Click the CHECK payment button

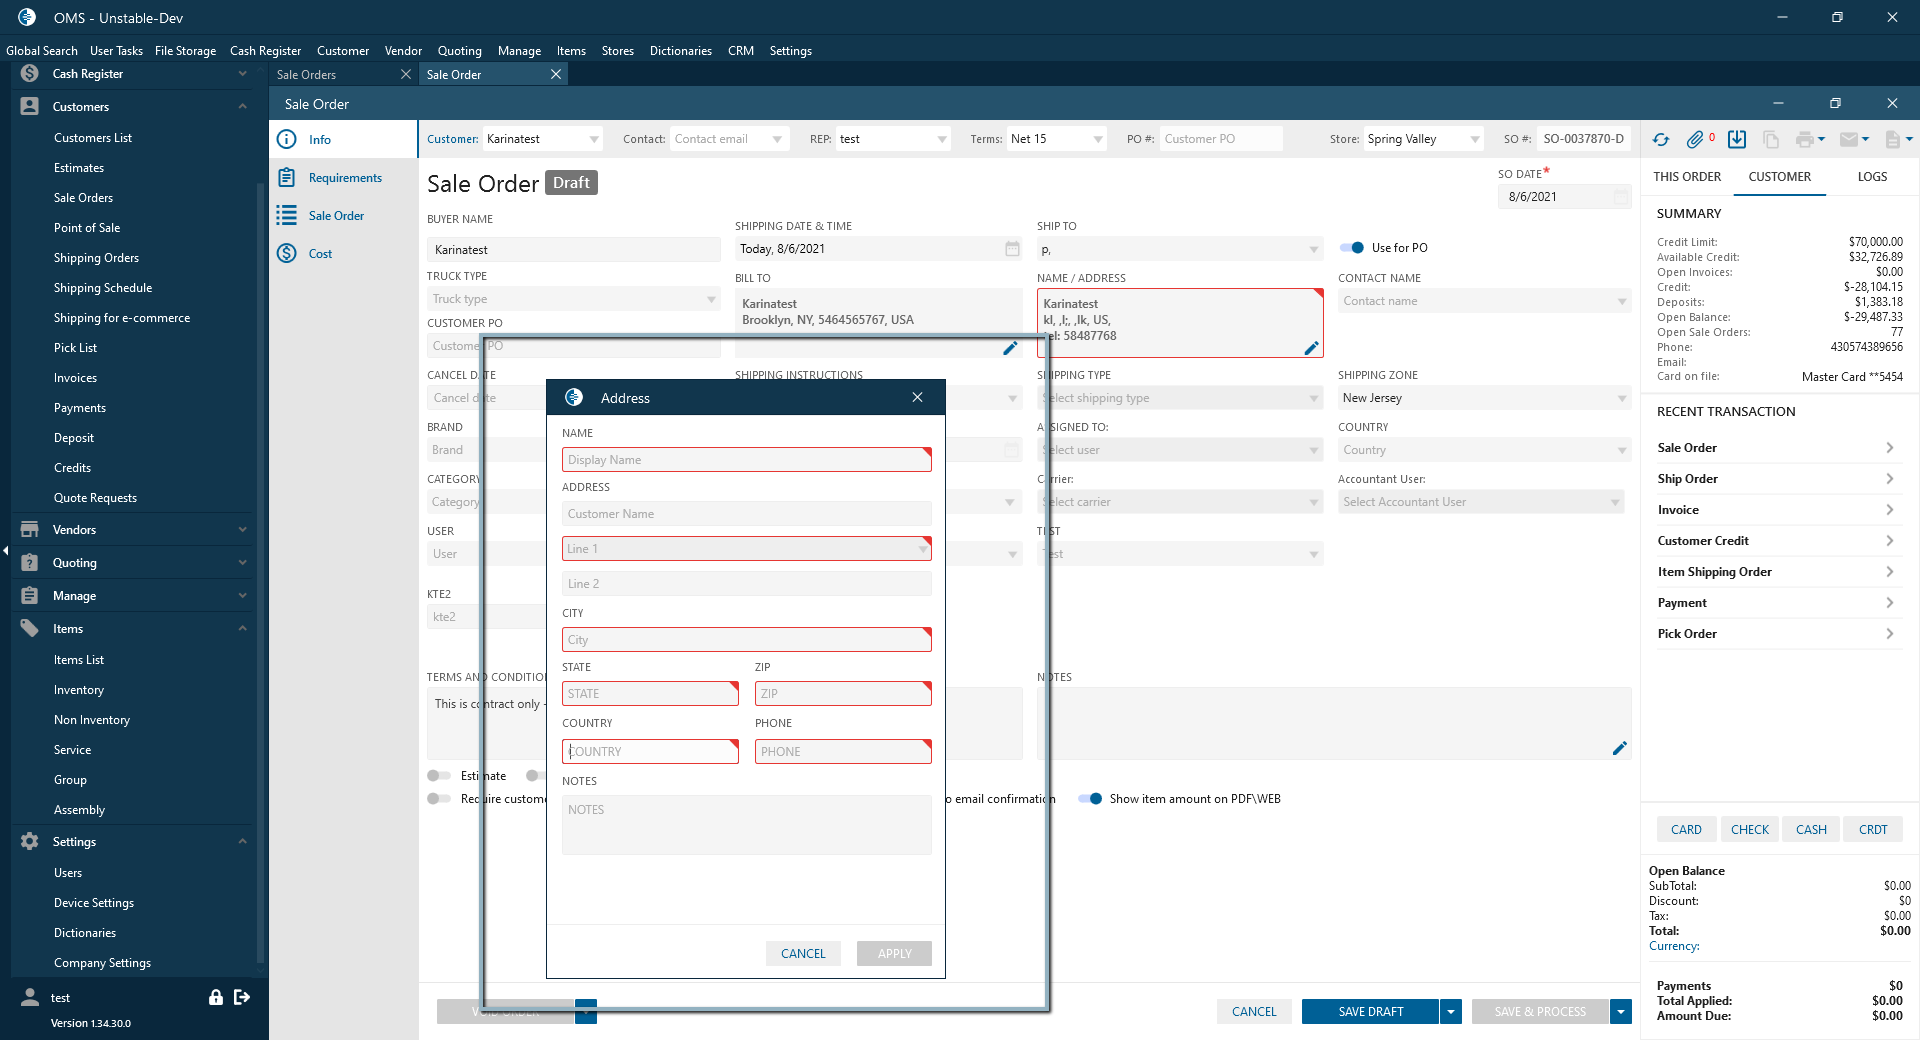(x=1750, y=830)
